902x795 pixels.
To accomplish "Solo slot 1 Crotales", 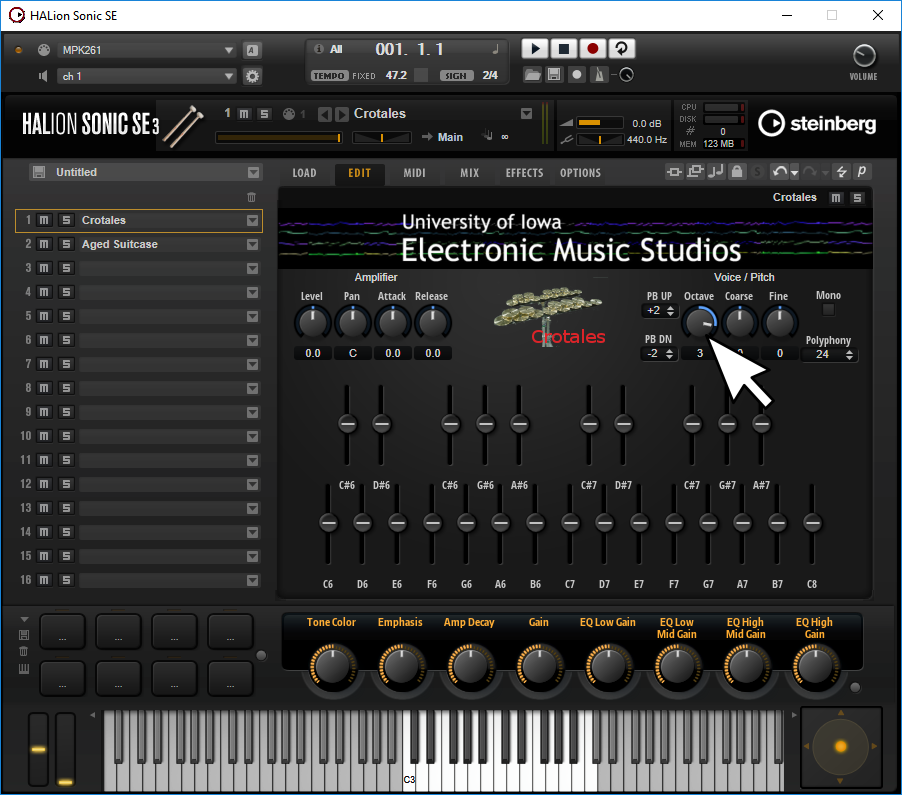I will coord(66,220).
